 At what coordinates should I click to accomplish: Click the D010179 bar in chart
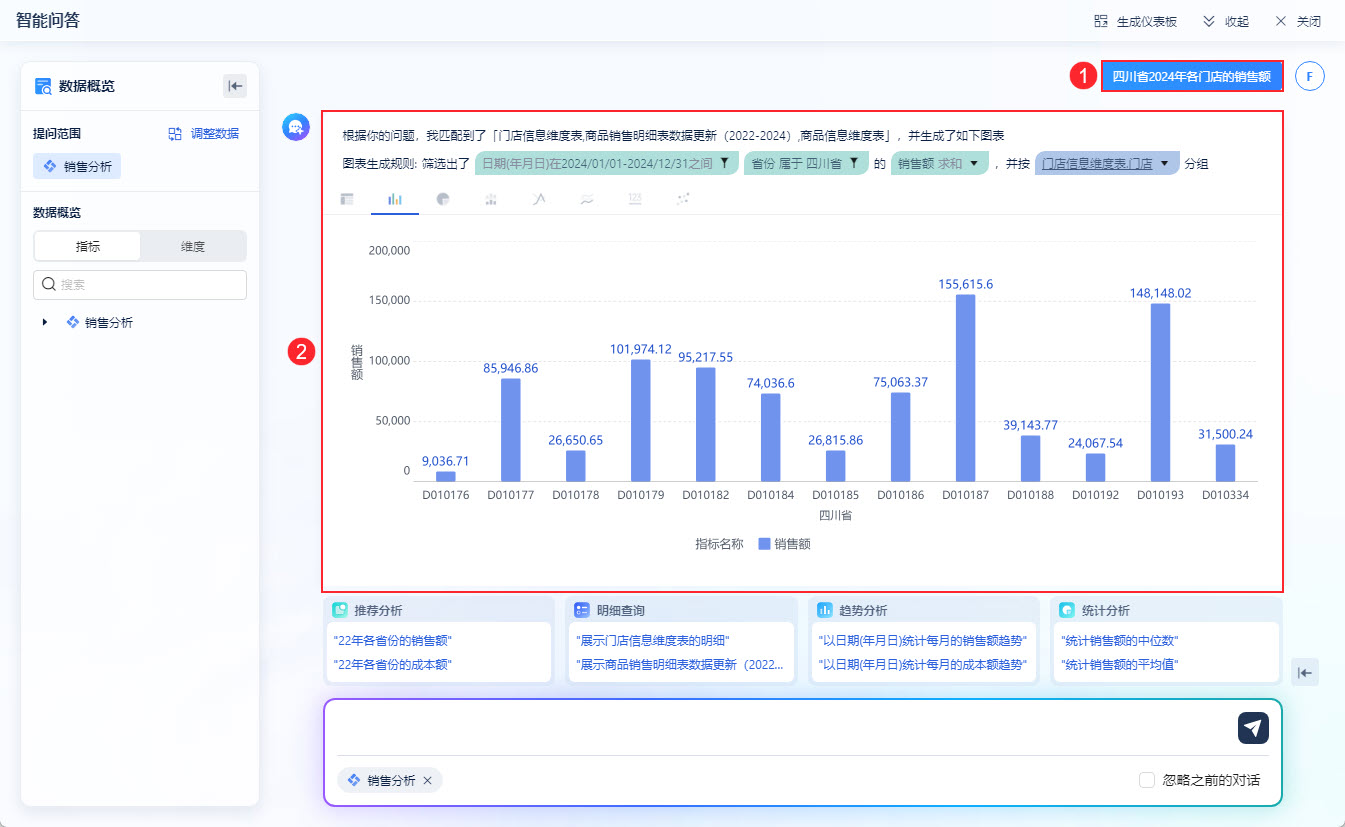[641, 421]
